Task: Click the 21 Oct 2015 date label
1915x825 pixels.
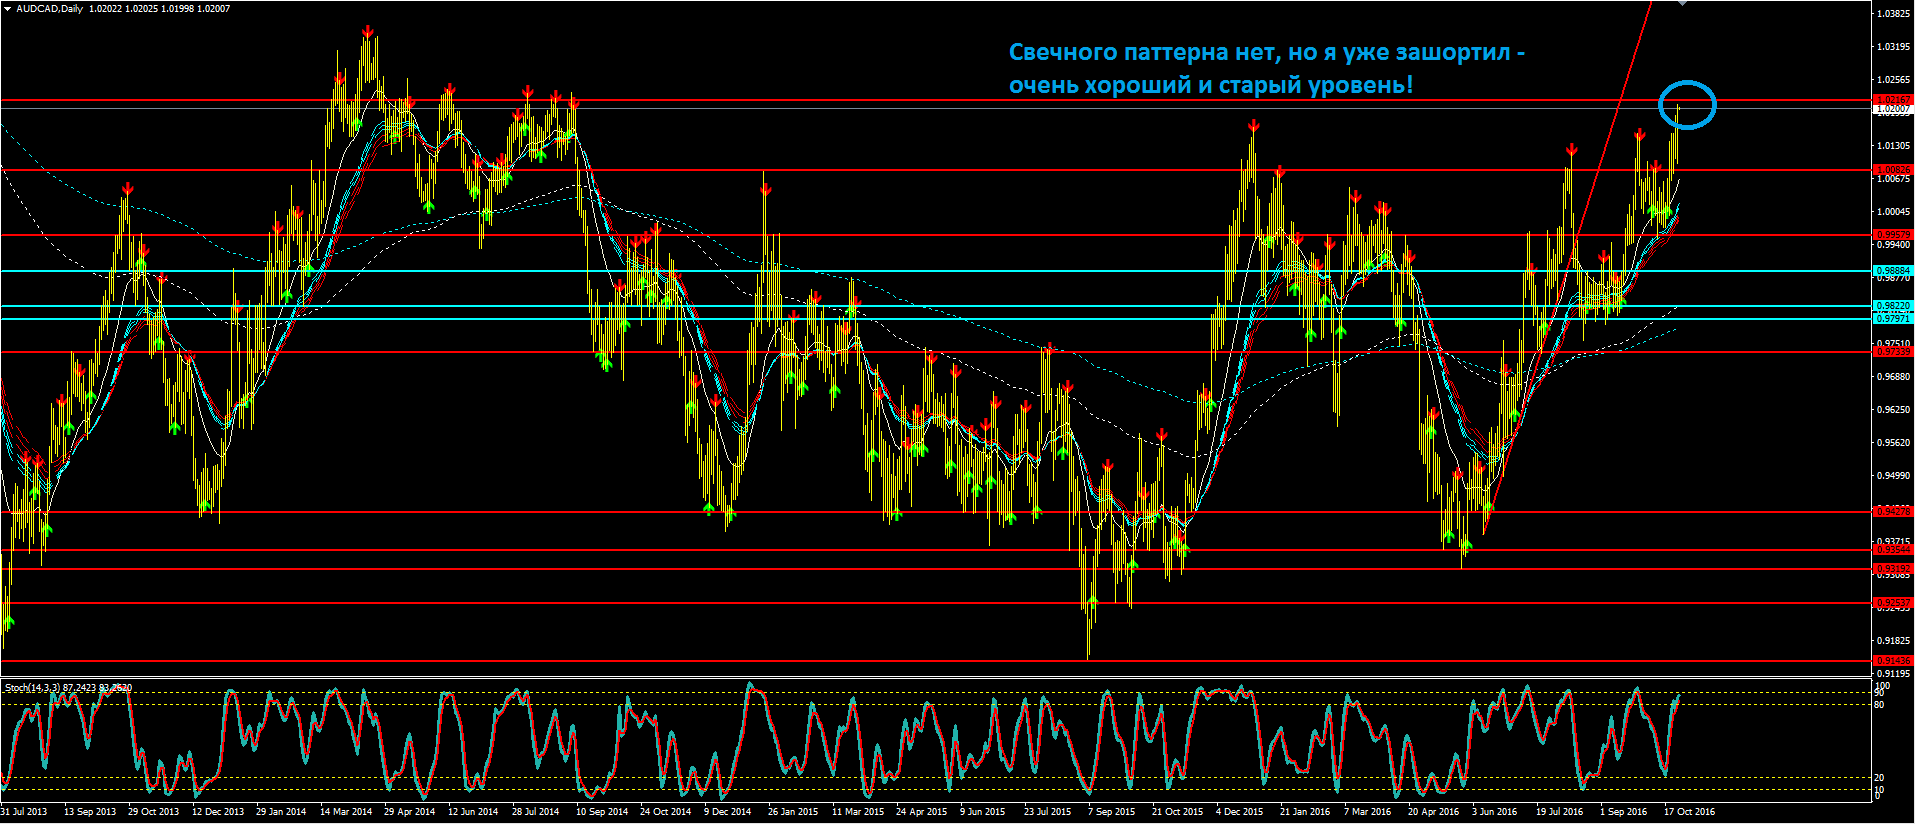Action: [x=1177, y=812]
